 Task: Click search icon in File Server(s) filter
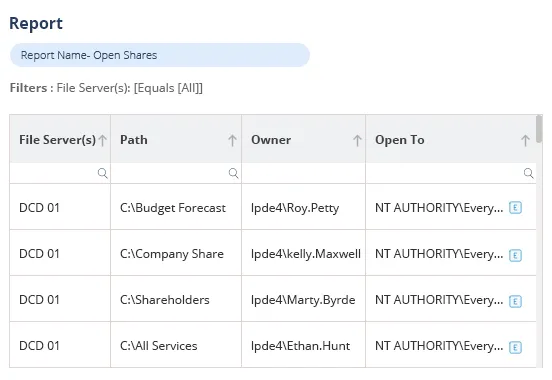[102, 173]
